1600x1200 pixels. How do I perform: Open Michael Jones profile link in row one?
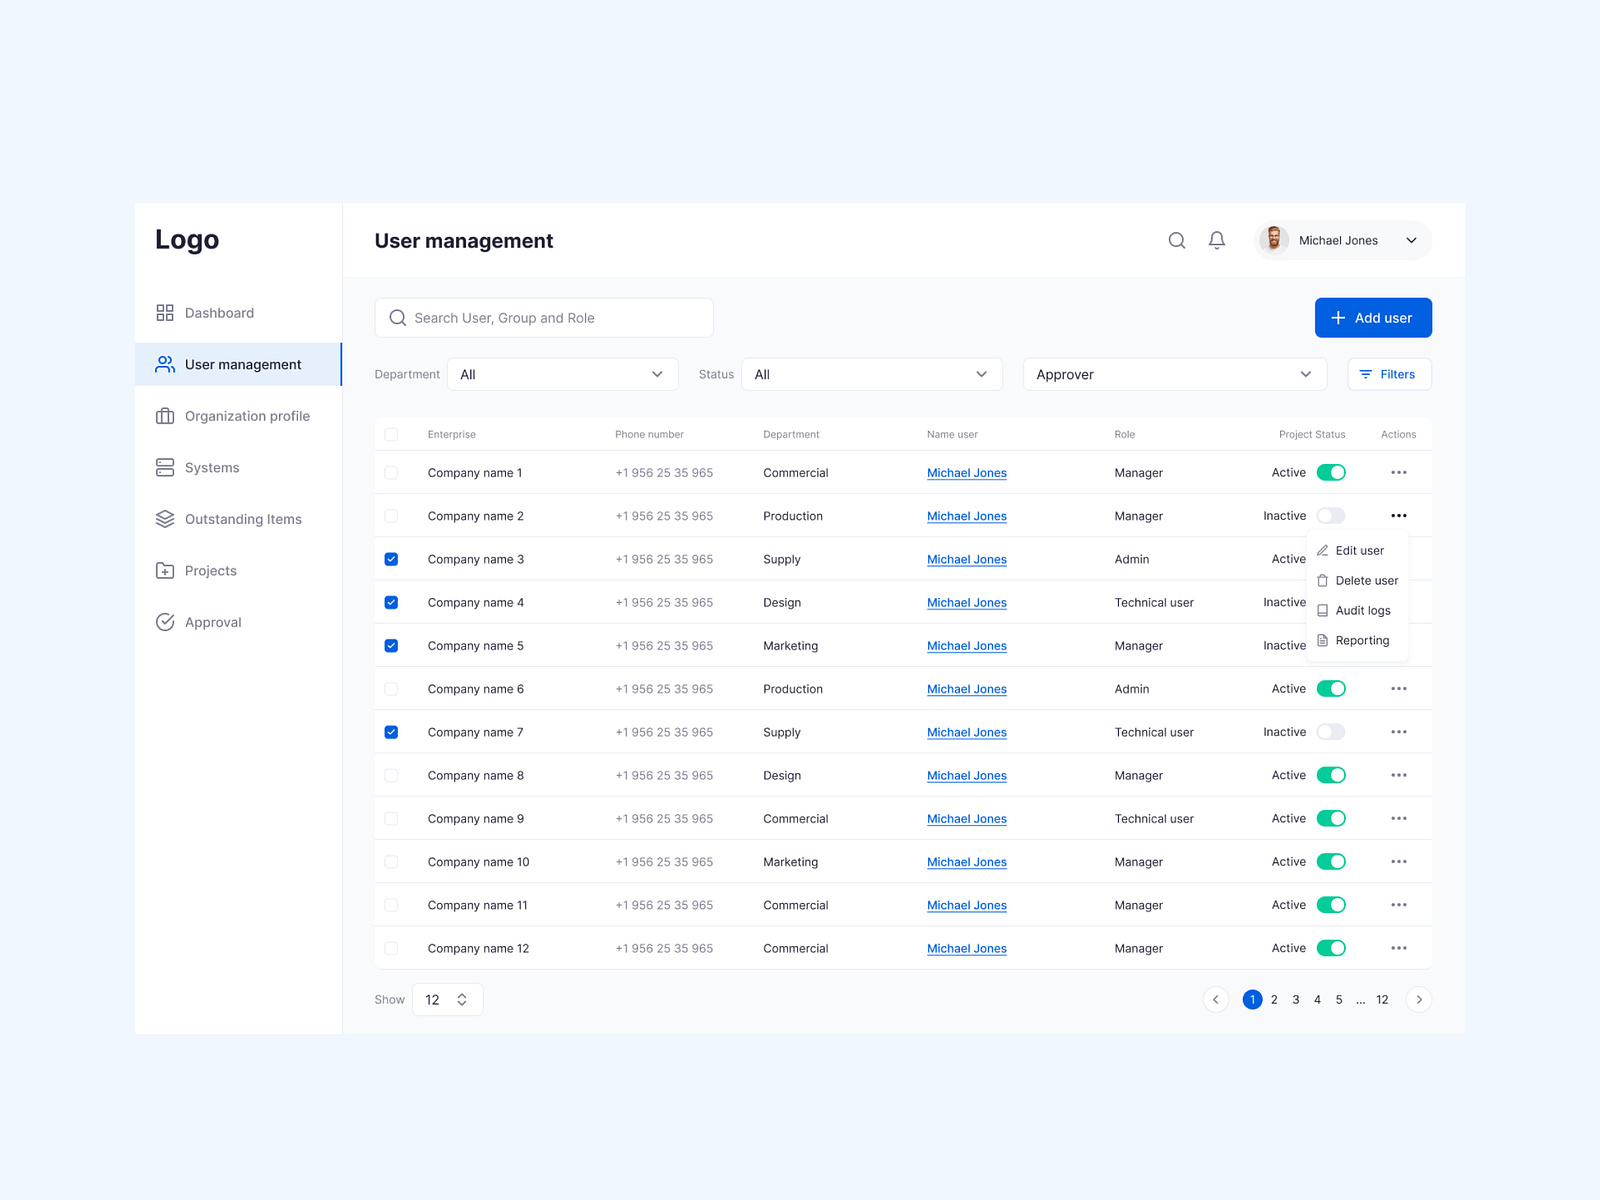click(x=966, y=472)
